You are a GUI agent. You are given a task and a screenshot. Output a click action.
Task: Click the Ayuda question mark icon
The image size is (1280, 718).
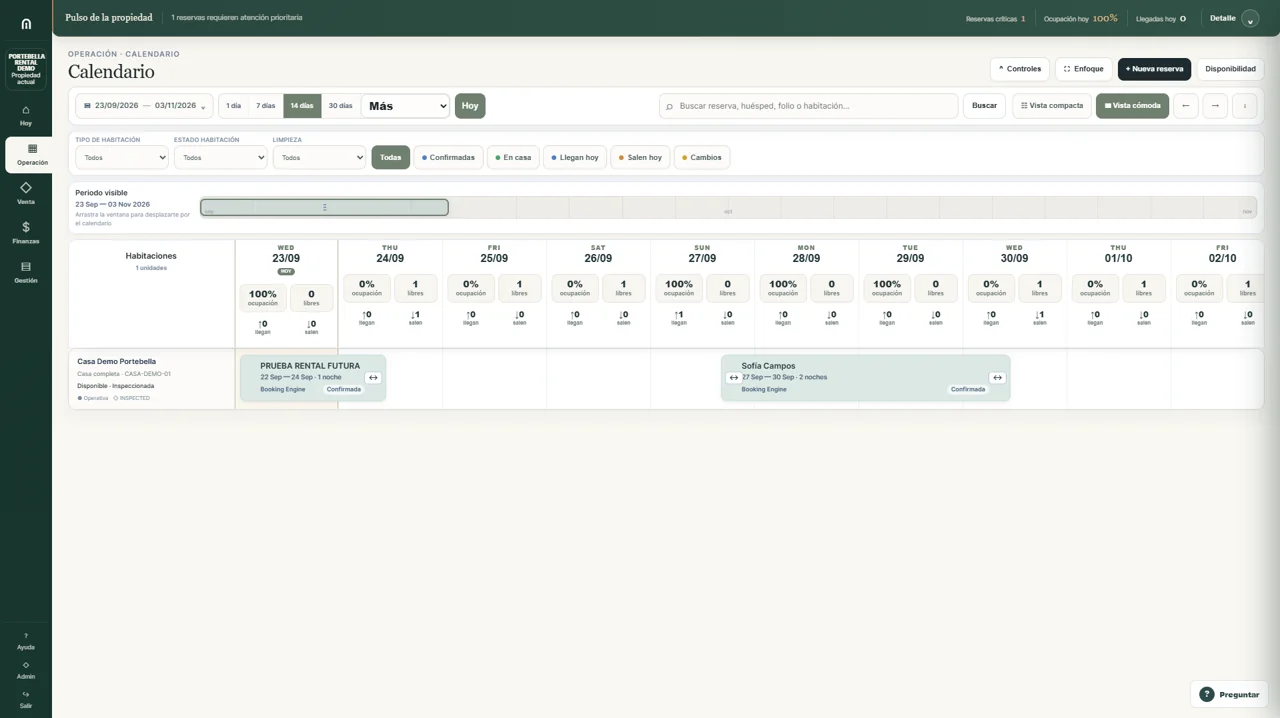click(26, 636)
